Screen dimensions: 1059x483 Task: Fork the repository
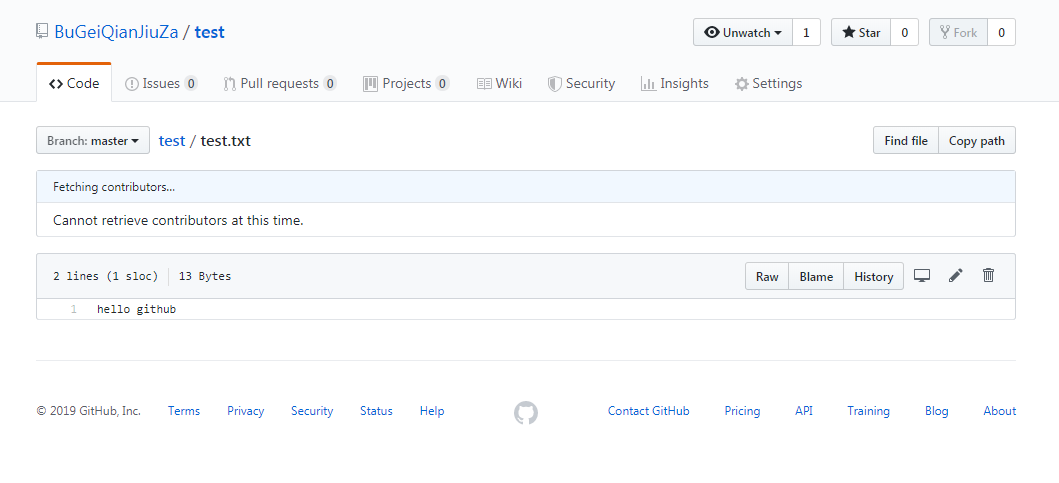pos(958,32)
